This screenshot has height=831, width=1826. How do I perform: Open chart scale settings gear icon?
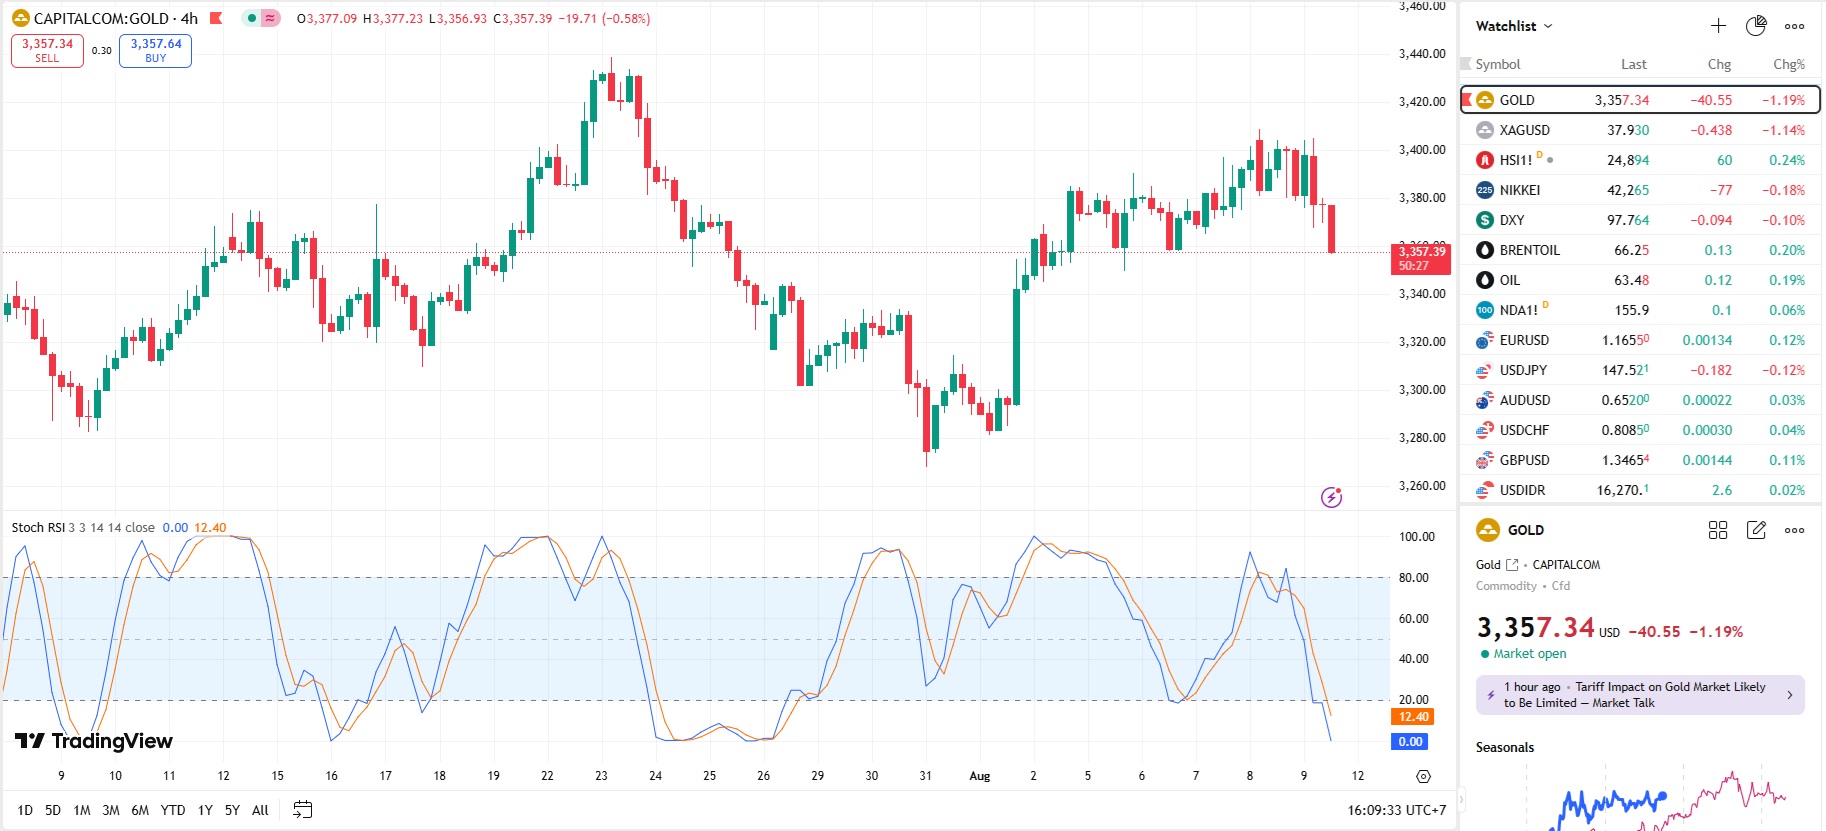[x=1423, y=776]
